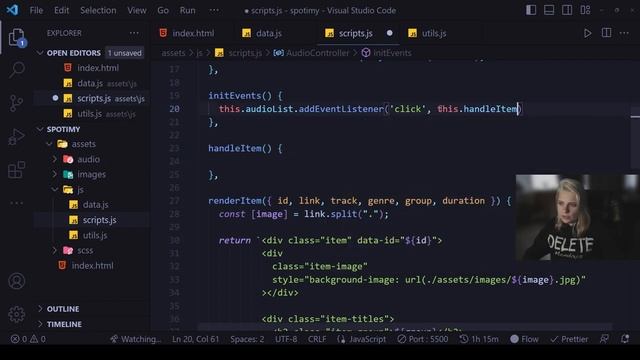
Task: Open the notifications bell icon
Action: tap(625, 339)
